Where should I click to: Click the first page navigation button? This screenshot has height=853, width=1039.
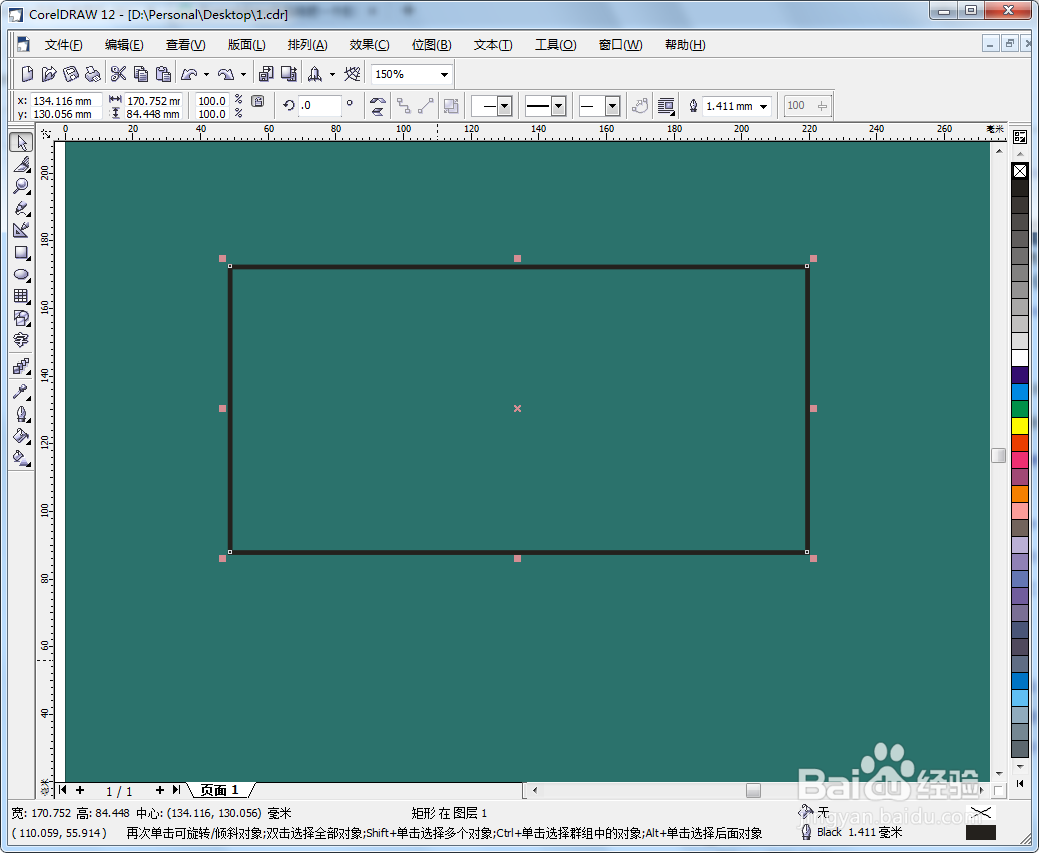pos(63,790)
